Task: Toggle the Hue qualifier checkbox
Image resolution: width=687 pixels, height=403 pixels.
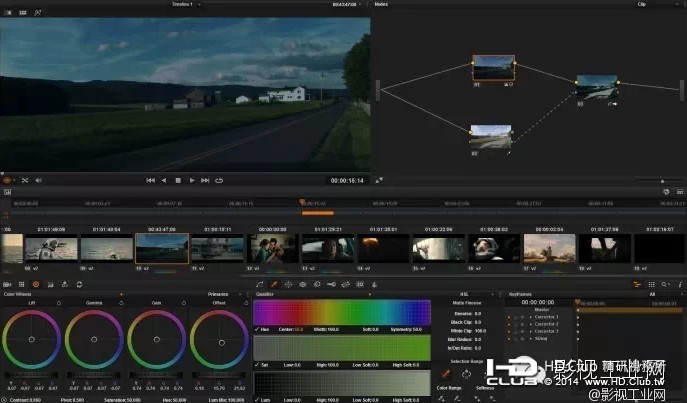Action: click(258, 330)
